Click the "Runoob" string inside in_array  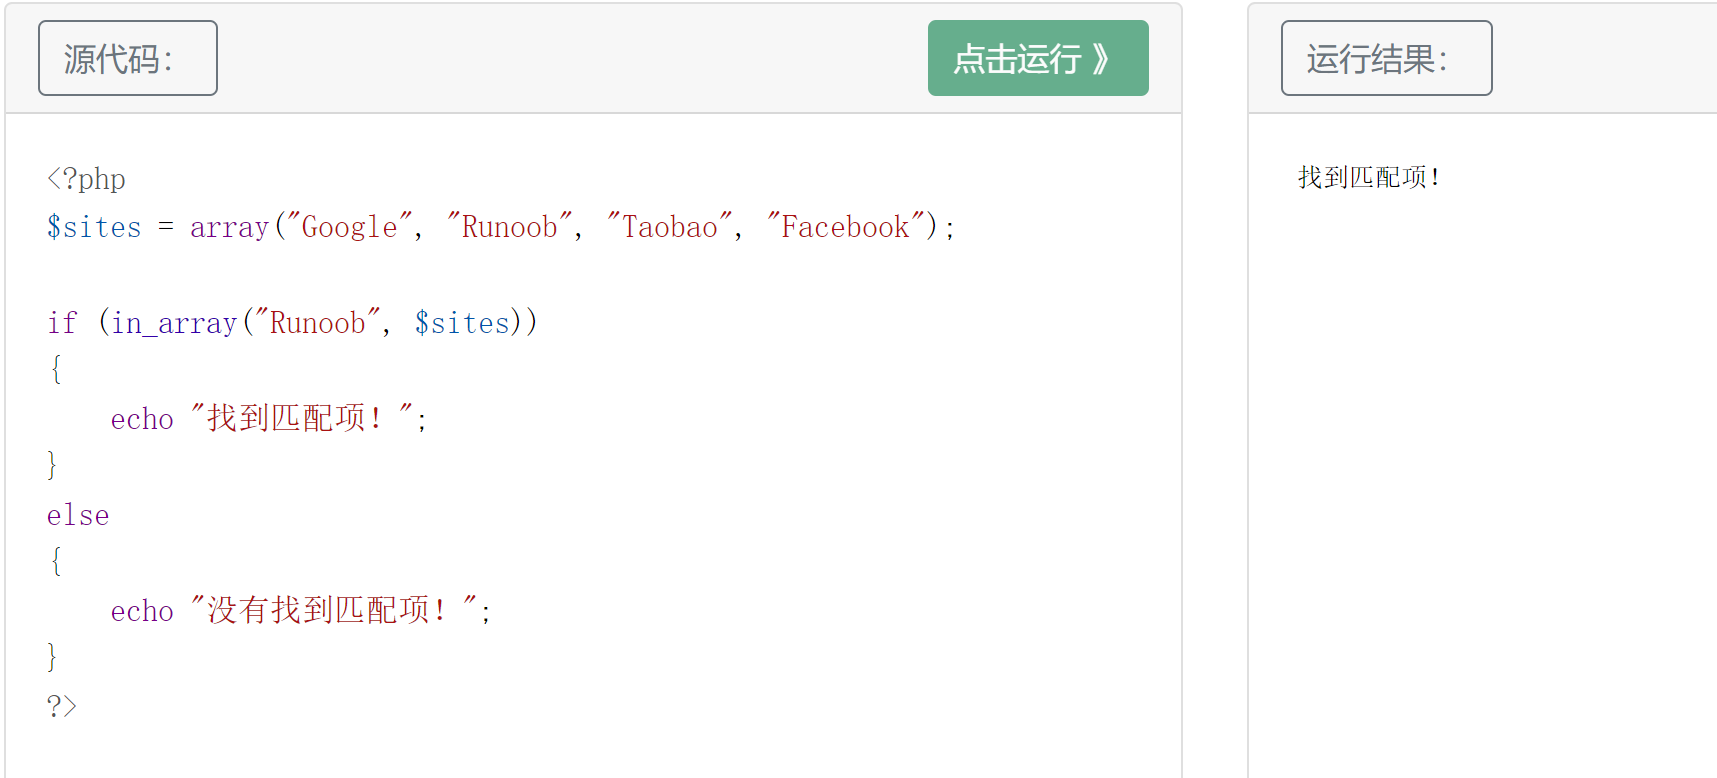point(317,323)
